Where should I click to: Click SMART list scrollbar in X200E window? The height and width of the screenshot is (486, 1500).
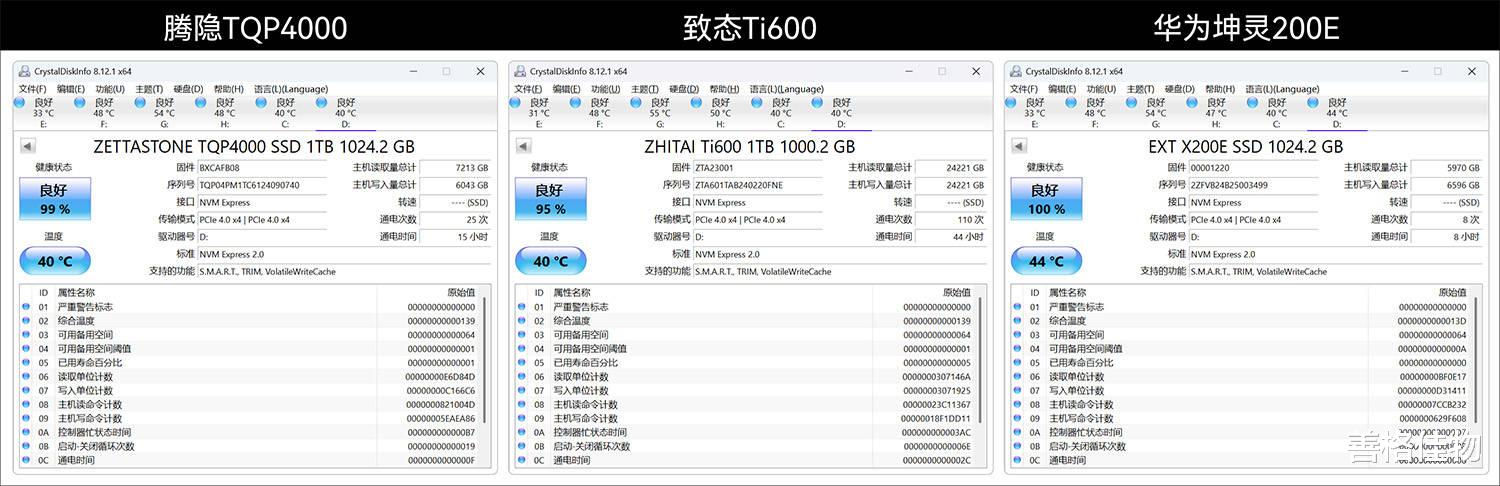[1478, 360]
